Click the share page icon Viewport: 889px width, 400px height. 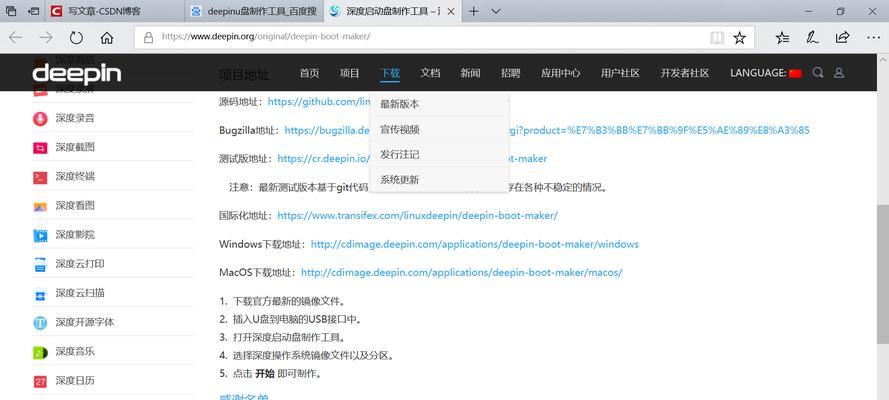(x=843, y=37)
